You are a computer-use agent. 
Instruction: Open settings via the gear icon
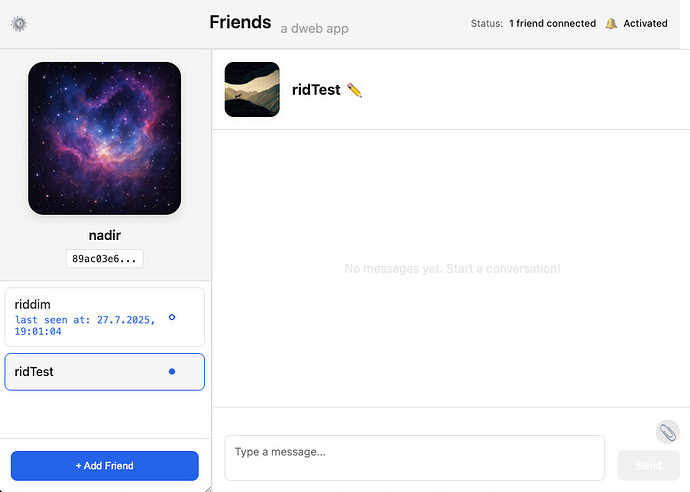[x=19, y=23]
